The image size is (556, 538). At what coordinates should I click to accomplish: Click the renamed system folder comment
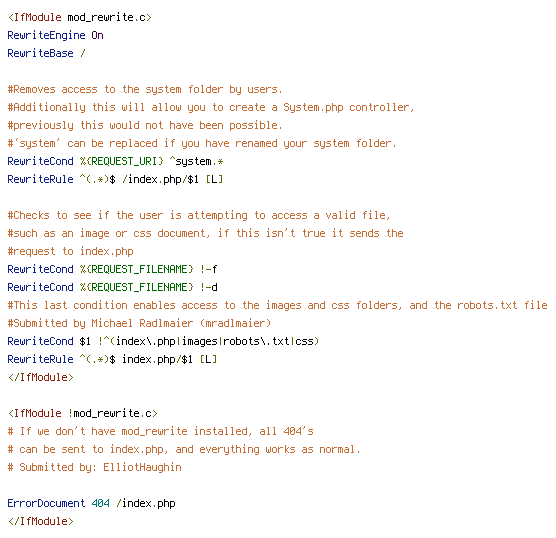click(x=202, y=143)
